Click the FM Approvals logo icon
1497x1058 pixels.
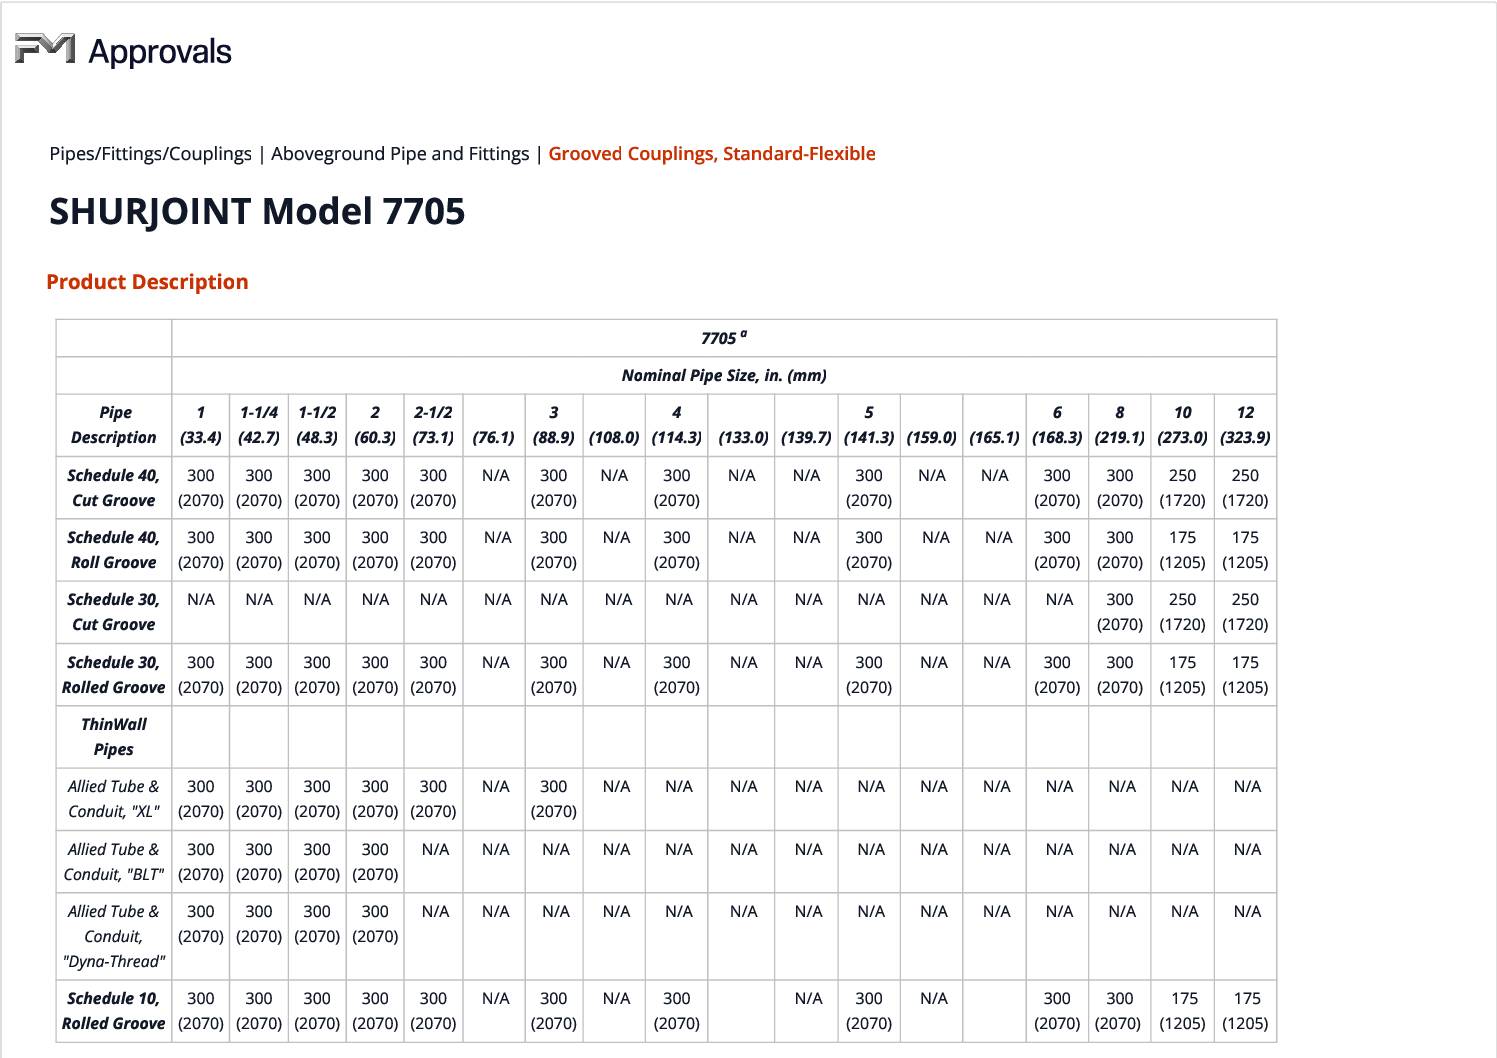[45, 48]
